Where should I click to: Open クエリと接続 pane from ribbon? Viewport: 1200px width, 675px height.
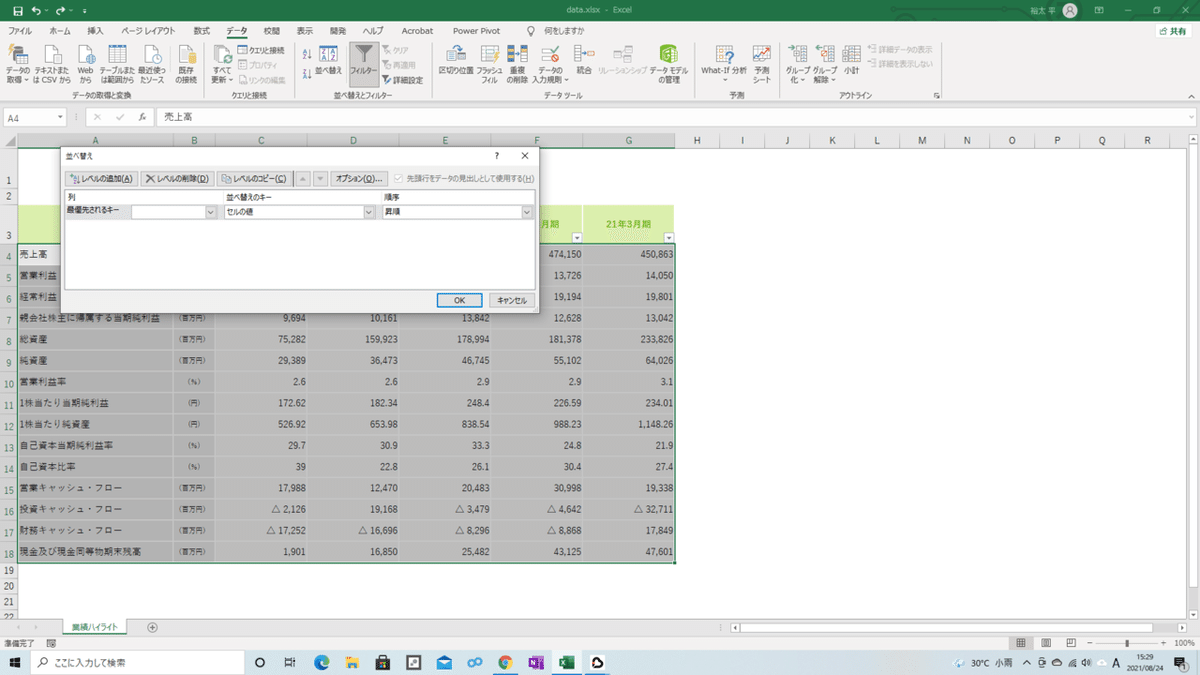[x=261, y=50]
